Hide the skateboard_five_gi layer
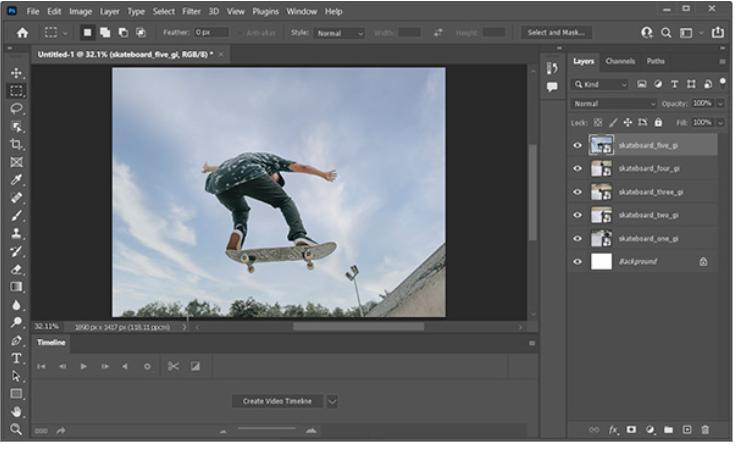This screenshot has height=450, width=746. pyautogui.click(x=577, y=145)
